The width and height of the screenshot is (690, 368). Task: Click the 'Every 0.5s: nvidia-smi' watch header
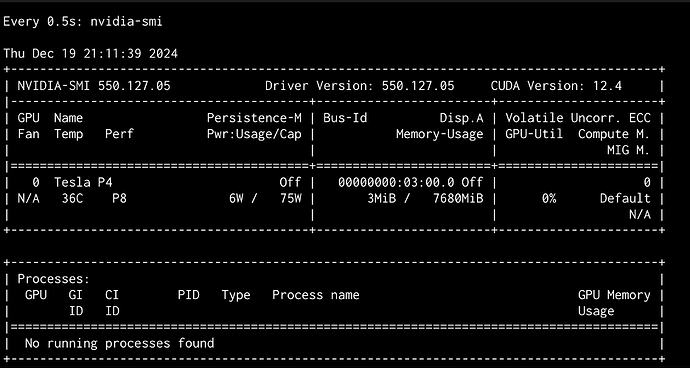click(83, 22)
